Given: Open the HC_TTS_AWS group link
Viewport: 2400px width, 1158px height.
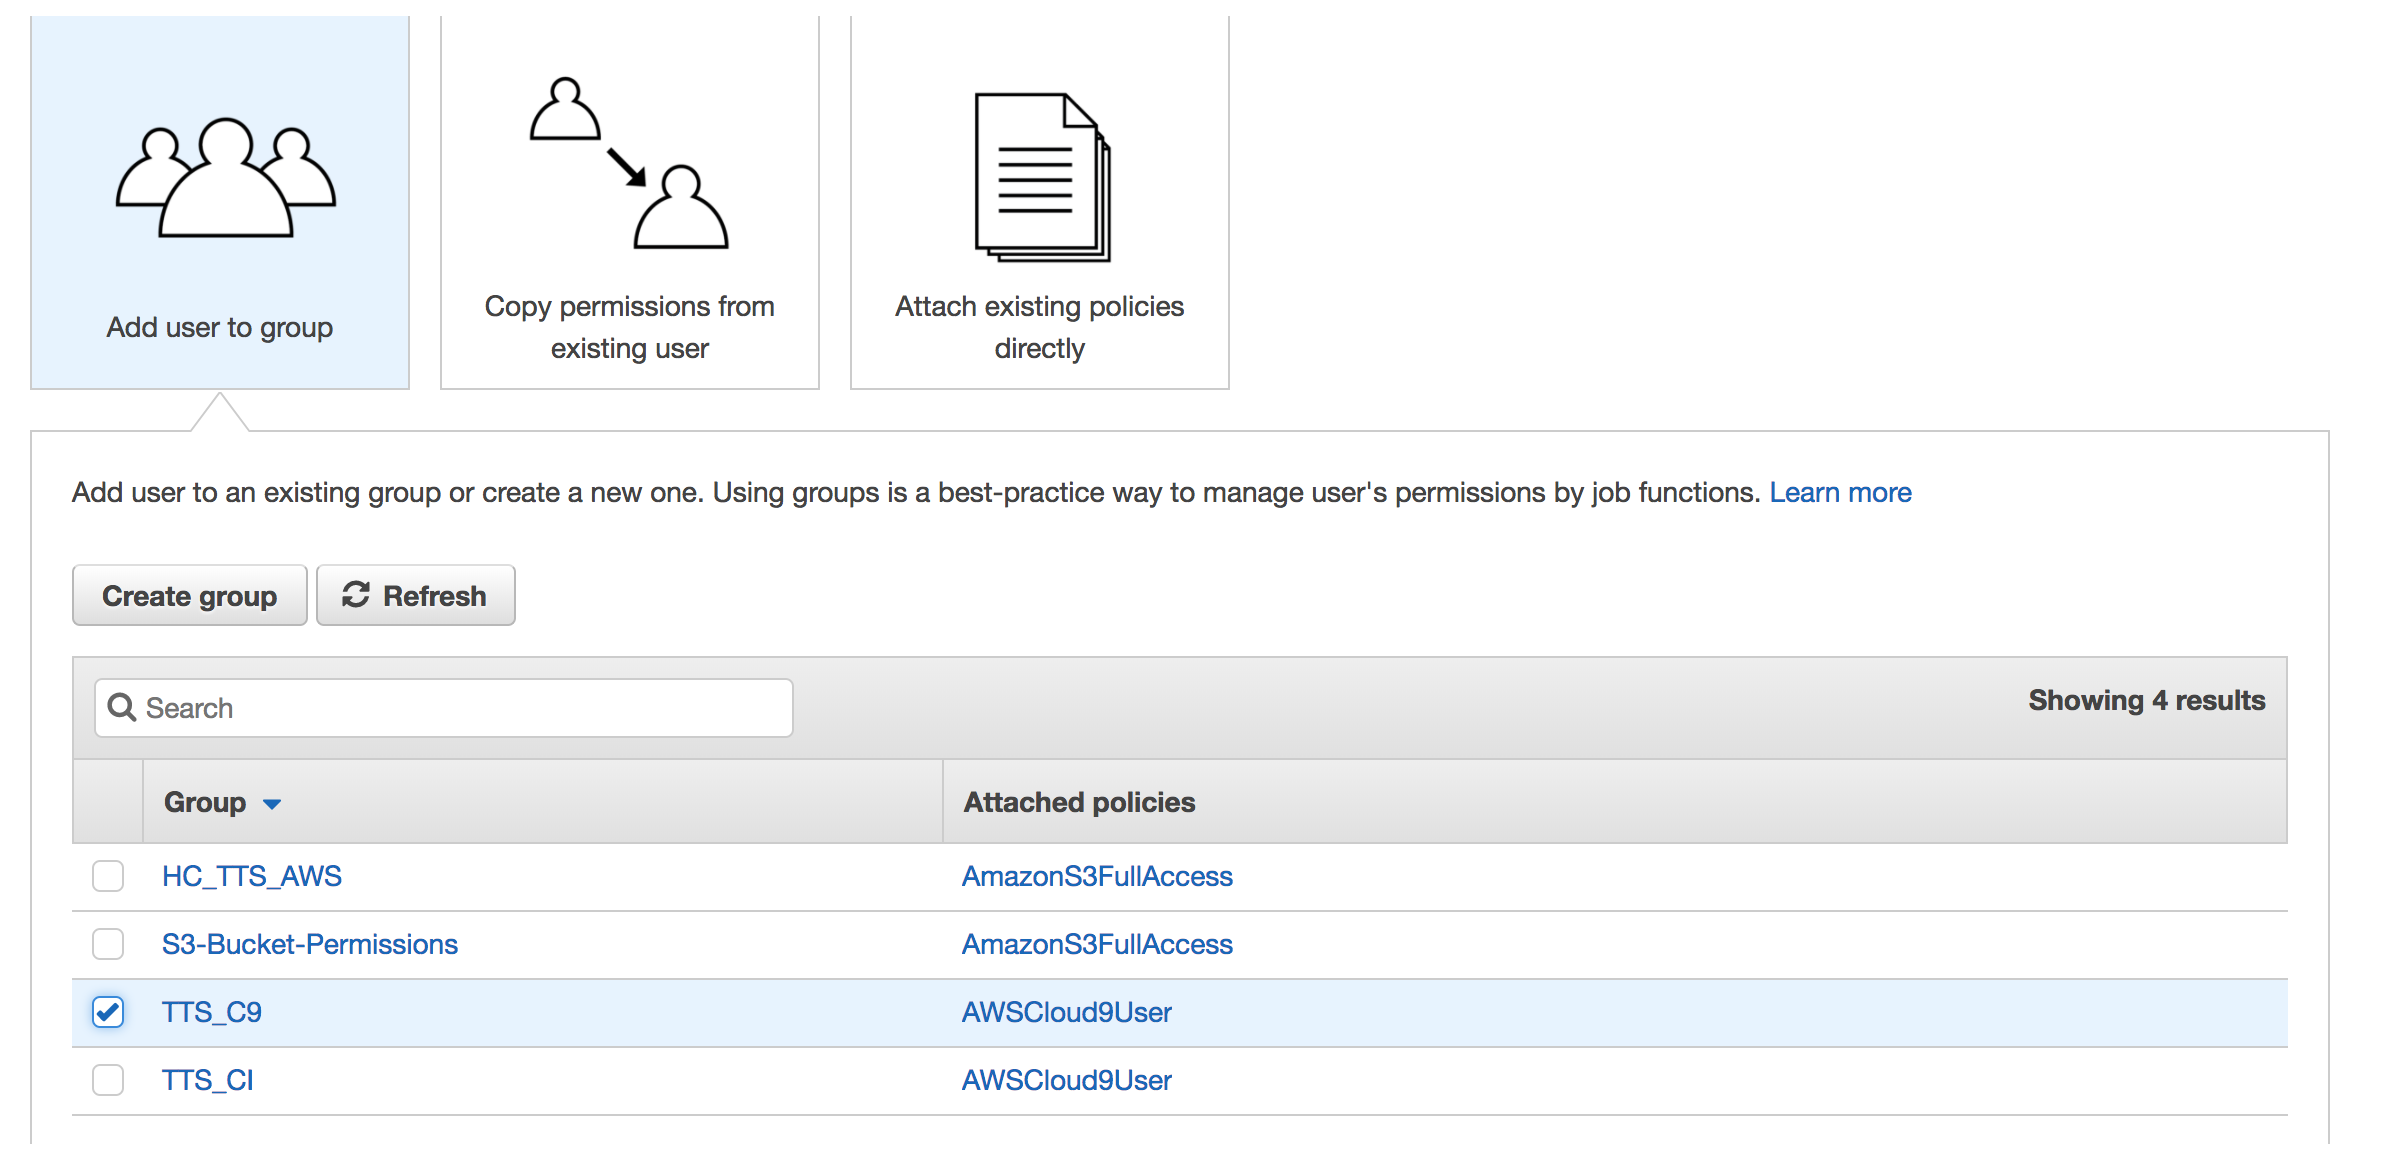Looking at the screenshot, I should pos(252,876).
